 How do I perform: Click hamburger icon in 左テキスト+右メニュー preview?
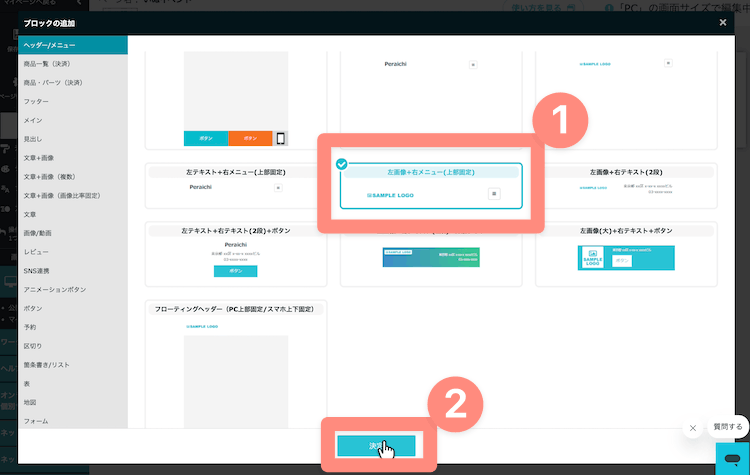pyautogui.click(x=278, y=188)
